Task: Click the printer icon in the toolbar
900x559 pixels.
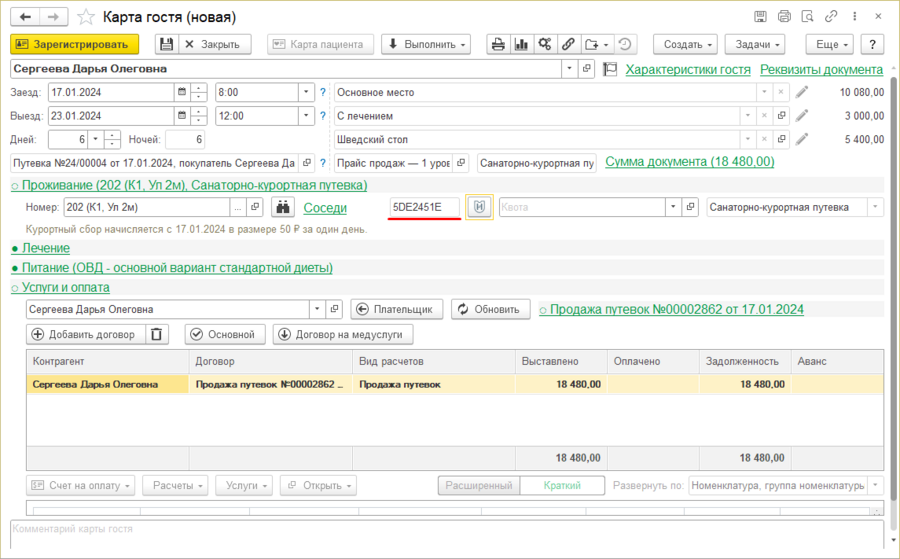Action: click(x=498, y=44)
